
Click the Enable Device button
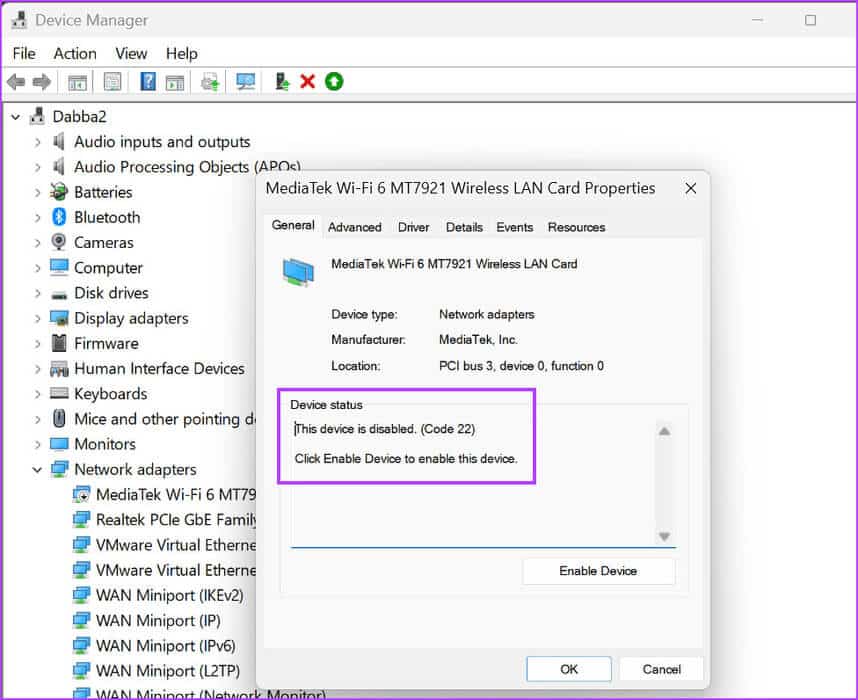click(x=598, y=571)
